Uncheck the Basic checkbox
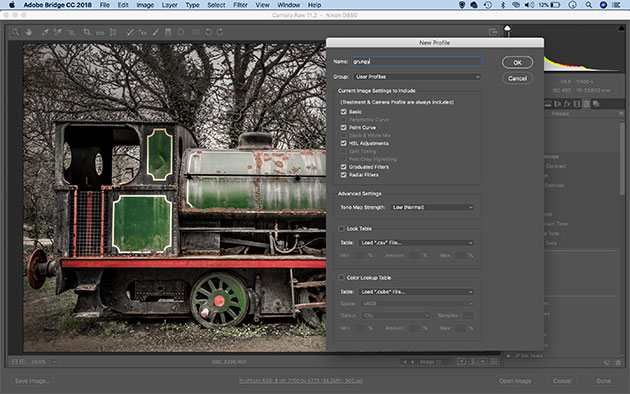 tap(344, 112)
